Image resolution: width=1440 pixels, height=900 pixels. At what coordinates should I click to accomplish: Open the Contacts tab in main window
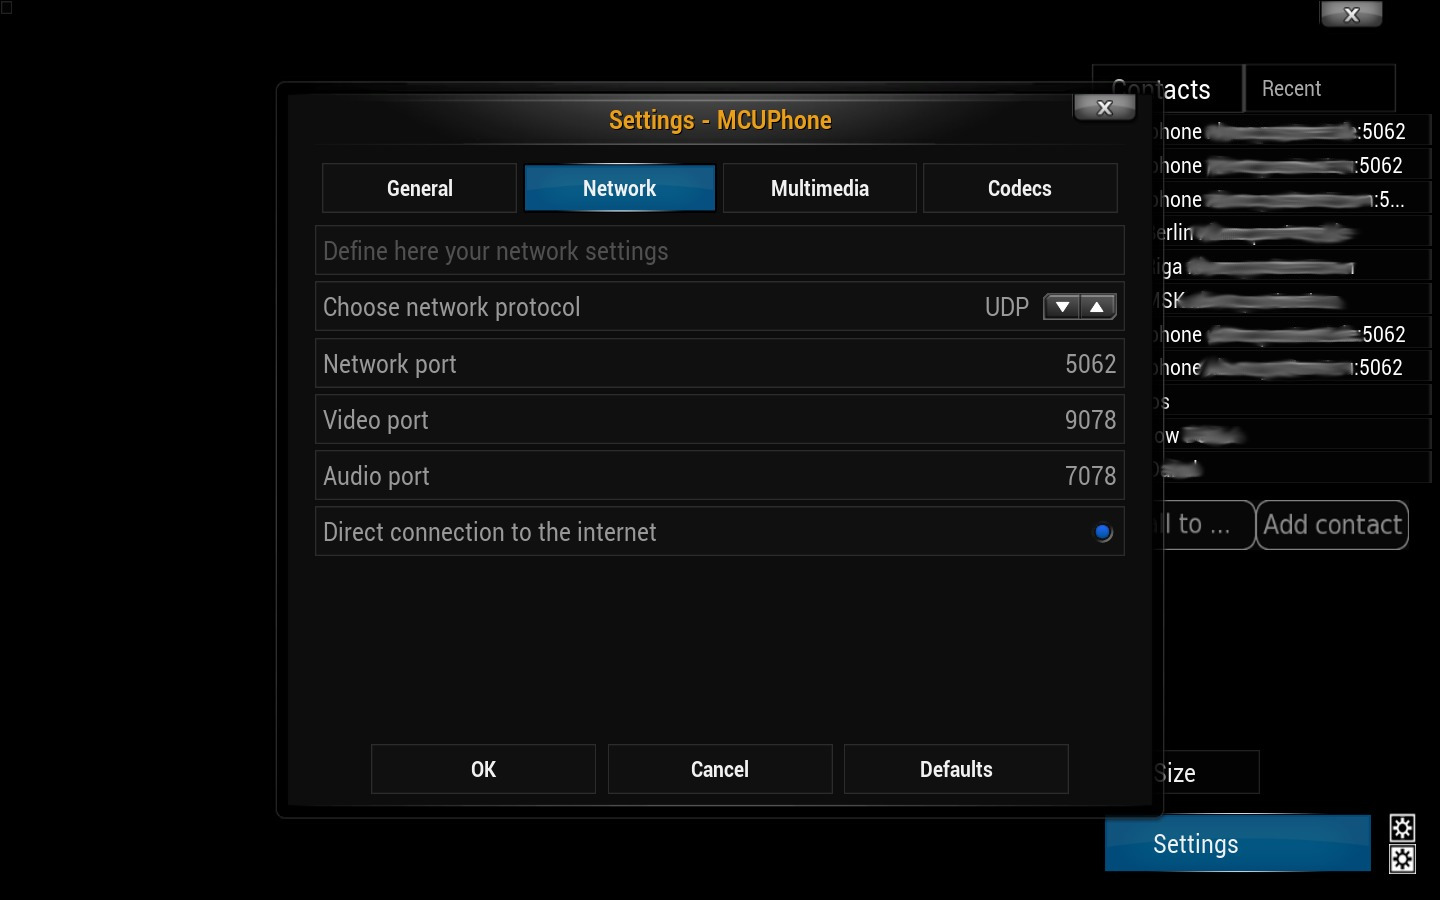(1167, 88)
